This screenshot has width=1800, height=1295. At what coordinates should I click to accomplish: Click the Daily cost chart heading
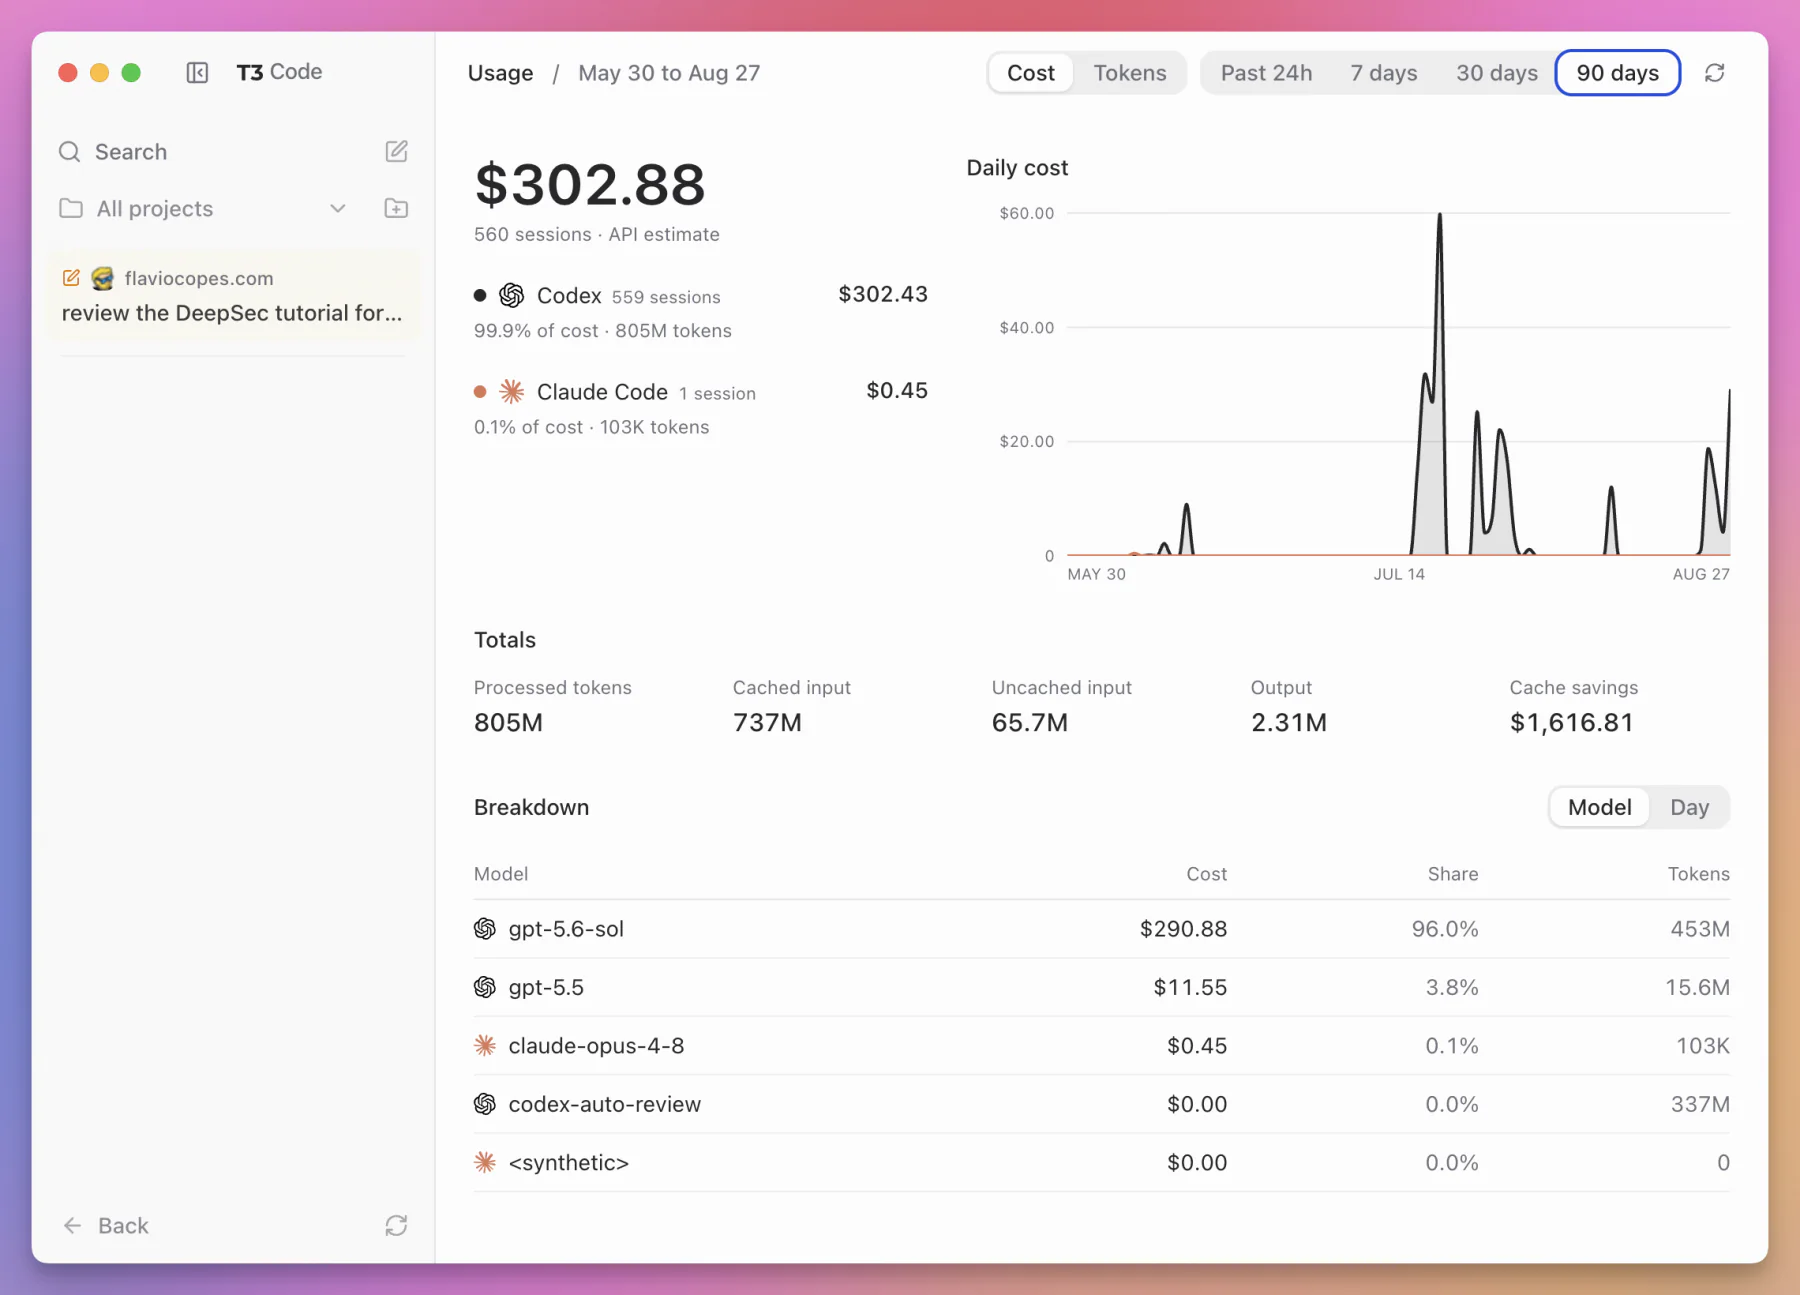(1017, 168)
